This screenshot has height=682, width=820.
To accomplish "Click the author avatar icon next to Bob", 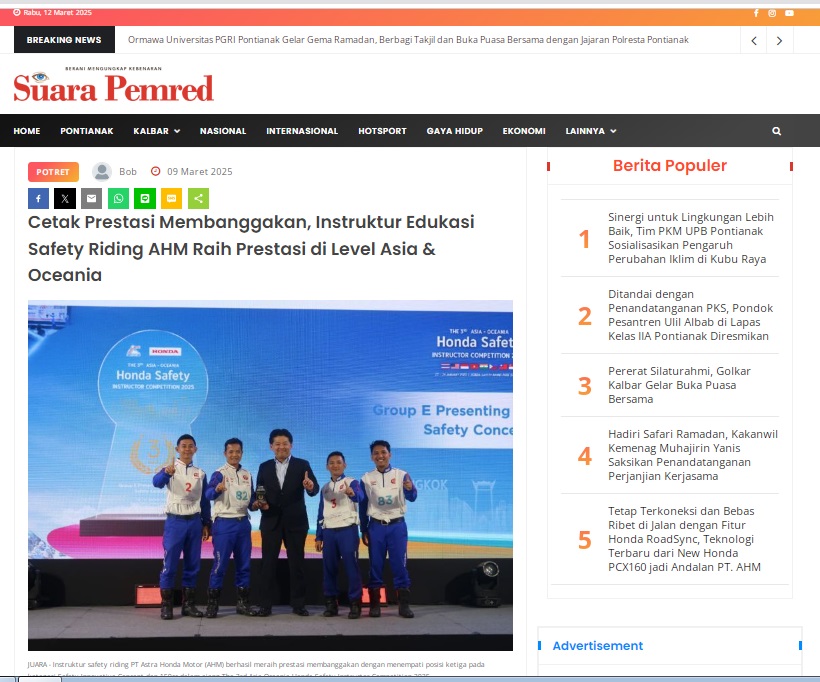I will 102,172.
